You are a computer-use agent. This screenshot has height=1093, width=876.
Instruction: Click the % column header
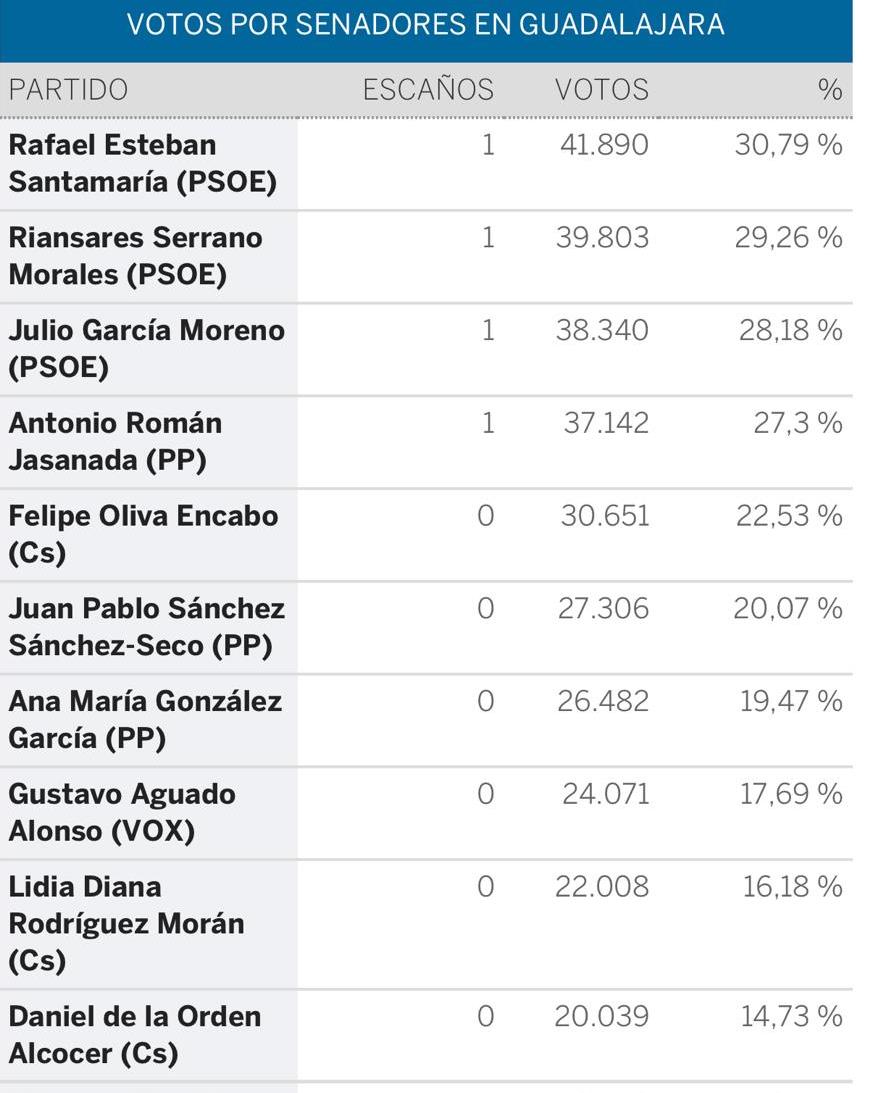point(829,90)
